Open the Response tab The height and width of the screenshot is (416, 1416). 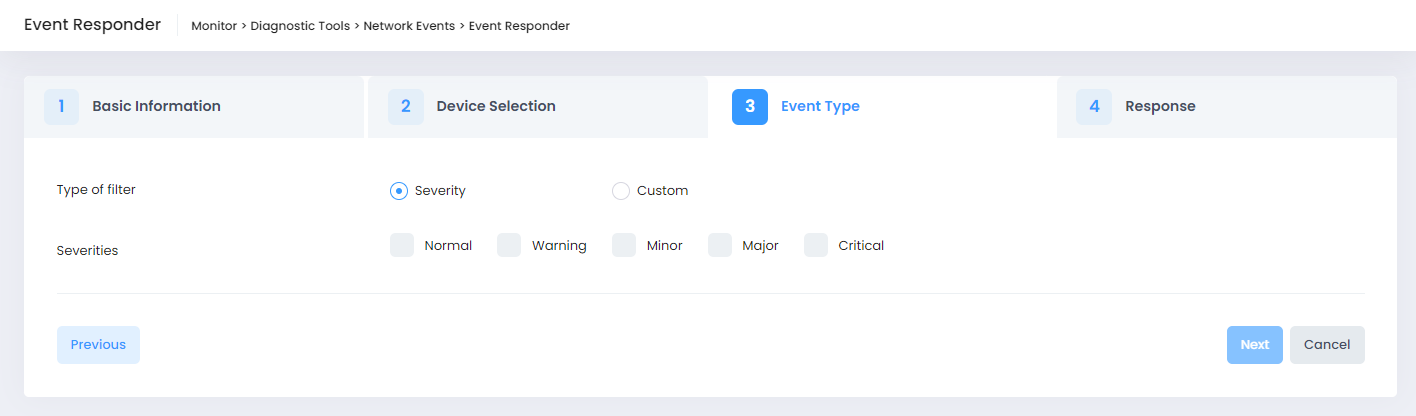coord(1159,107)
